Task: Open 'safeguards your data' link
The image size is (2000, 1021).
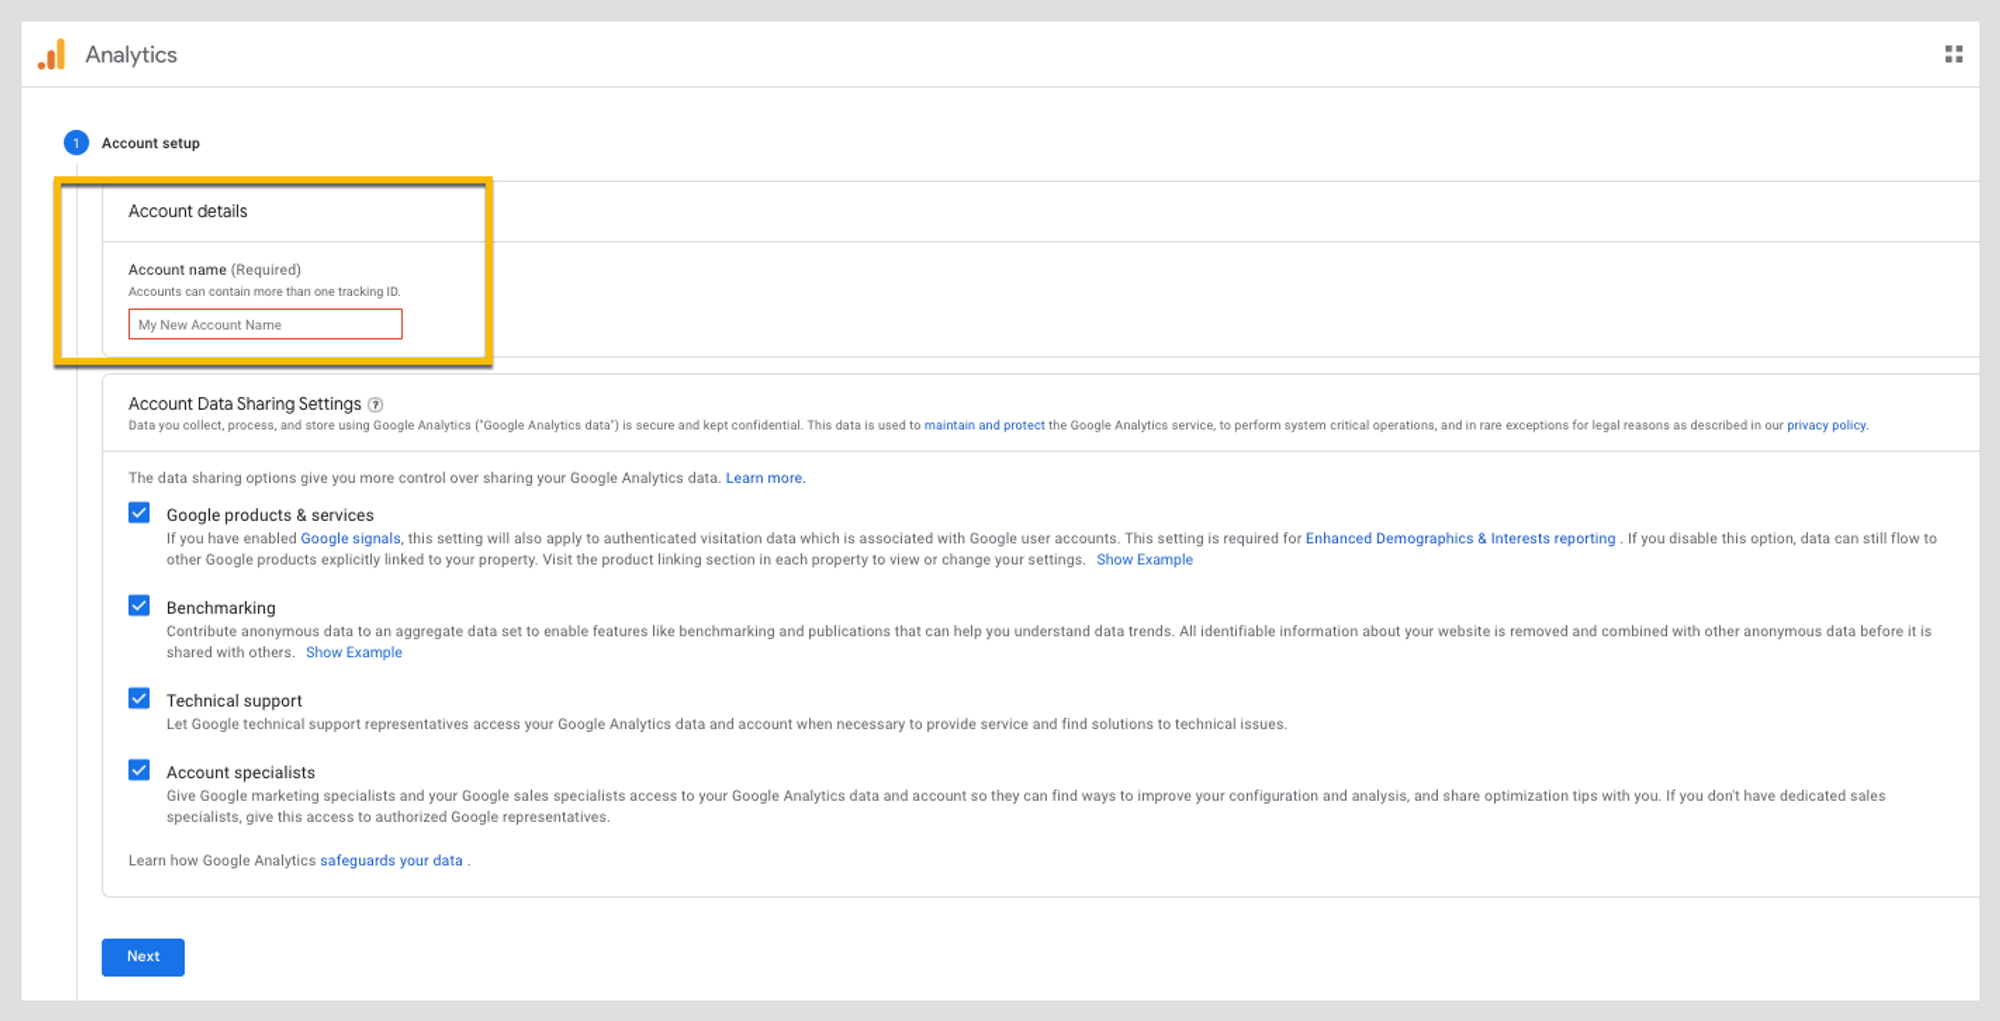Action: tap(391, 861)
